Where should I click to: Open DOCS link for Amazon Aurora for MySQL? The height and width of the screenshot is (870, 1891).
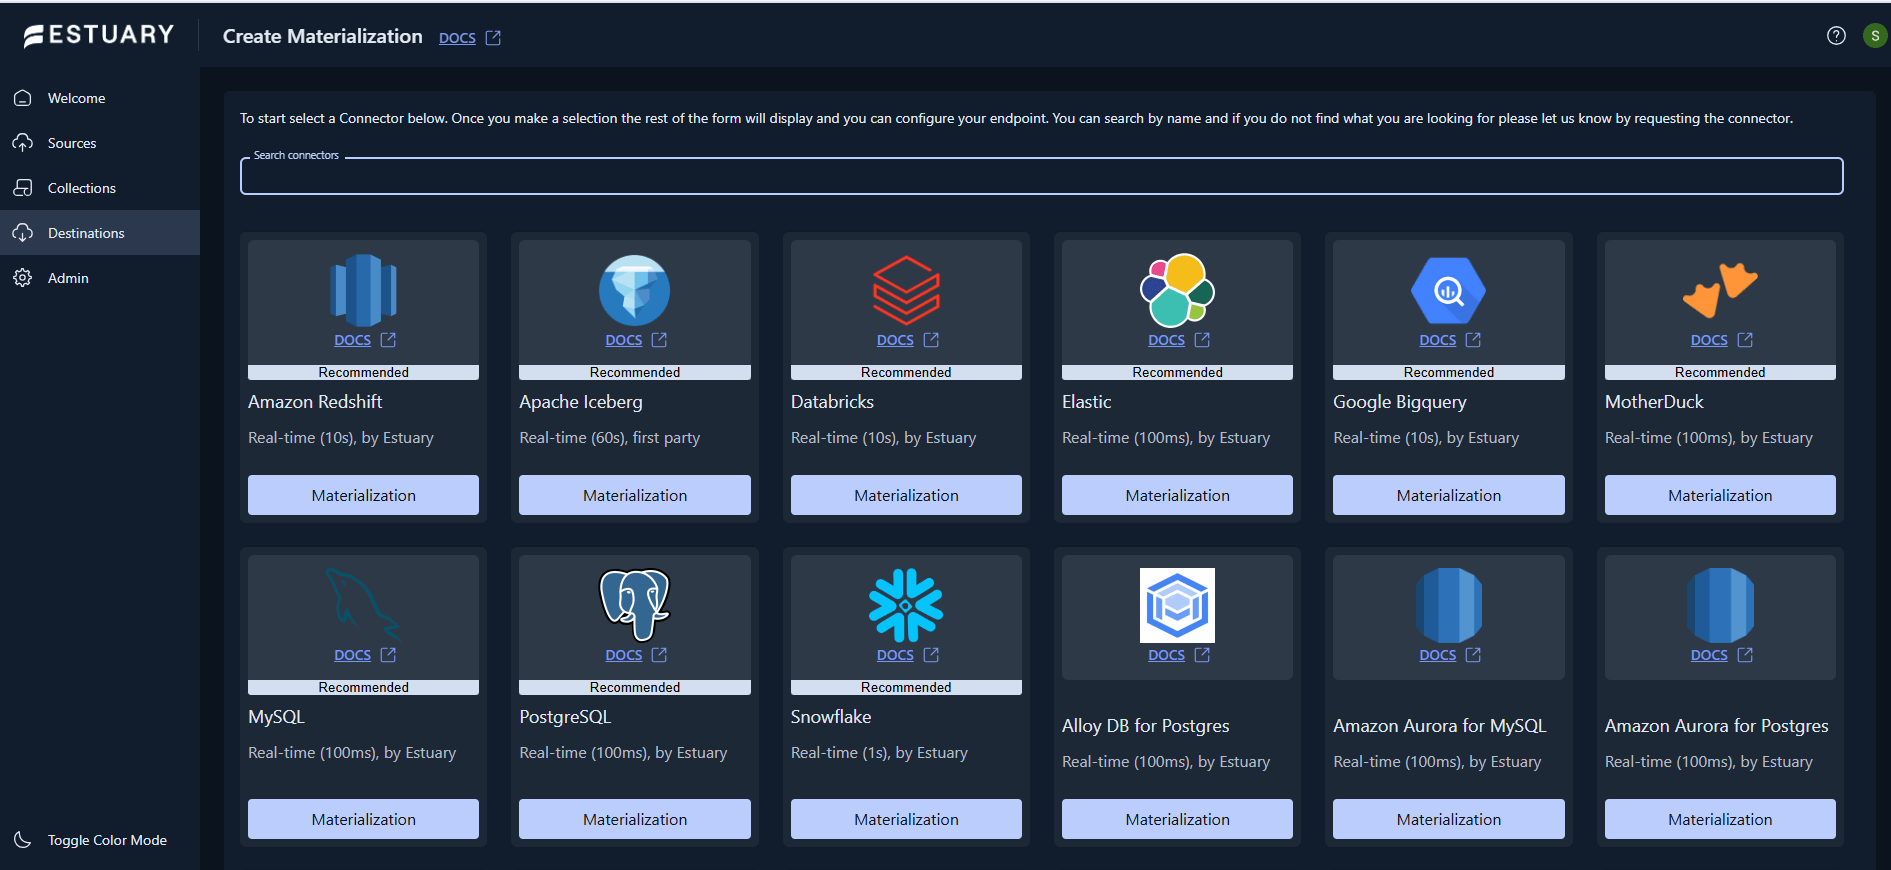point(1437,655)
